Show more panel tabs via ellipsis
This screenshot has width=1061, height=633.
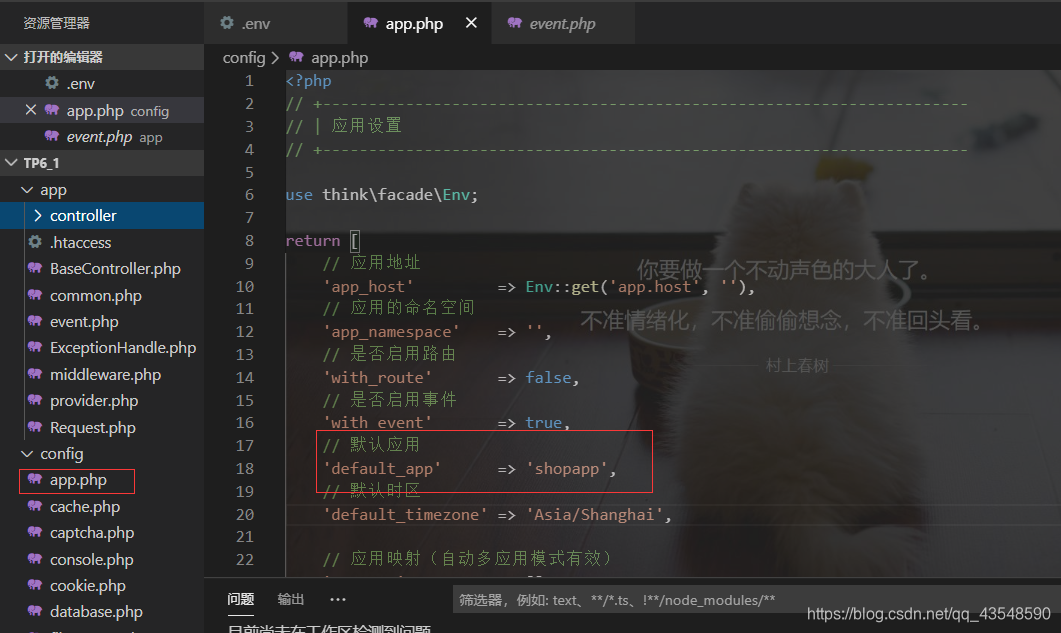point(338,599)
